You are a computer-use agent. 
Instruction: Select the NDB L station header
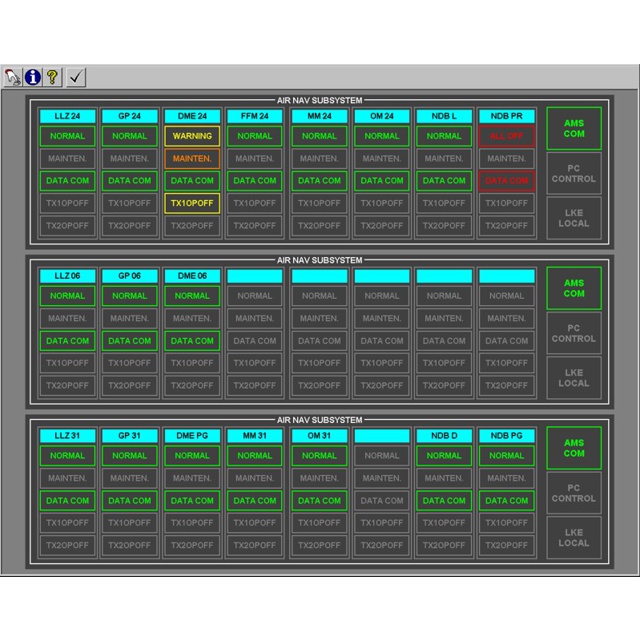tap(444, 116)
